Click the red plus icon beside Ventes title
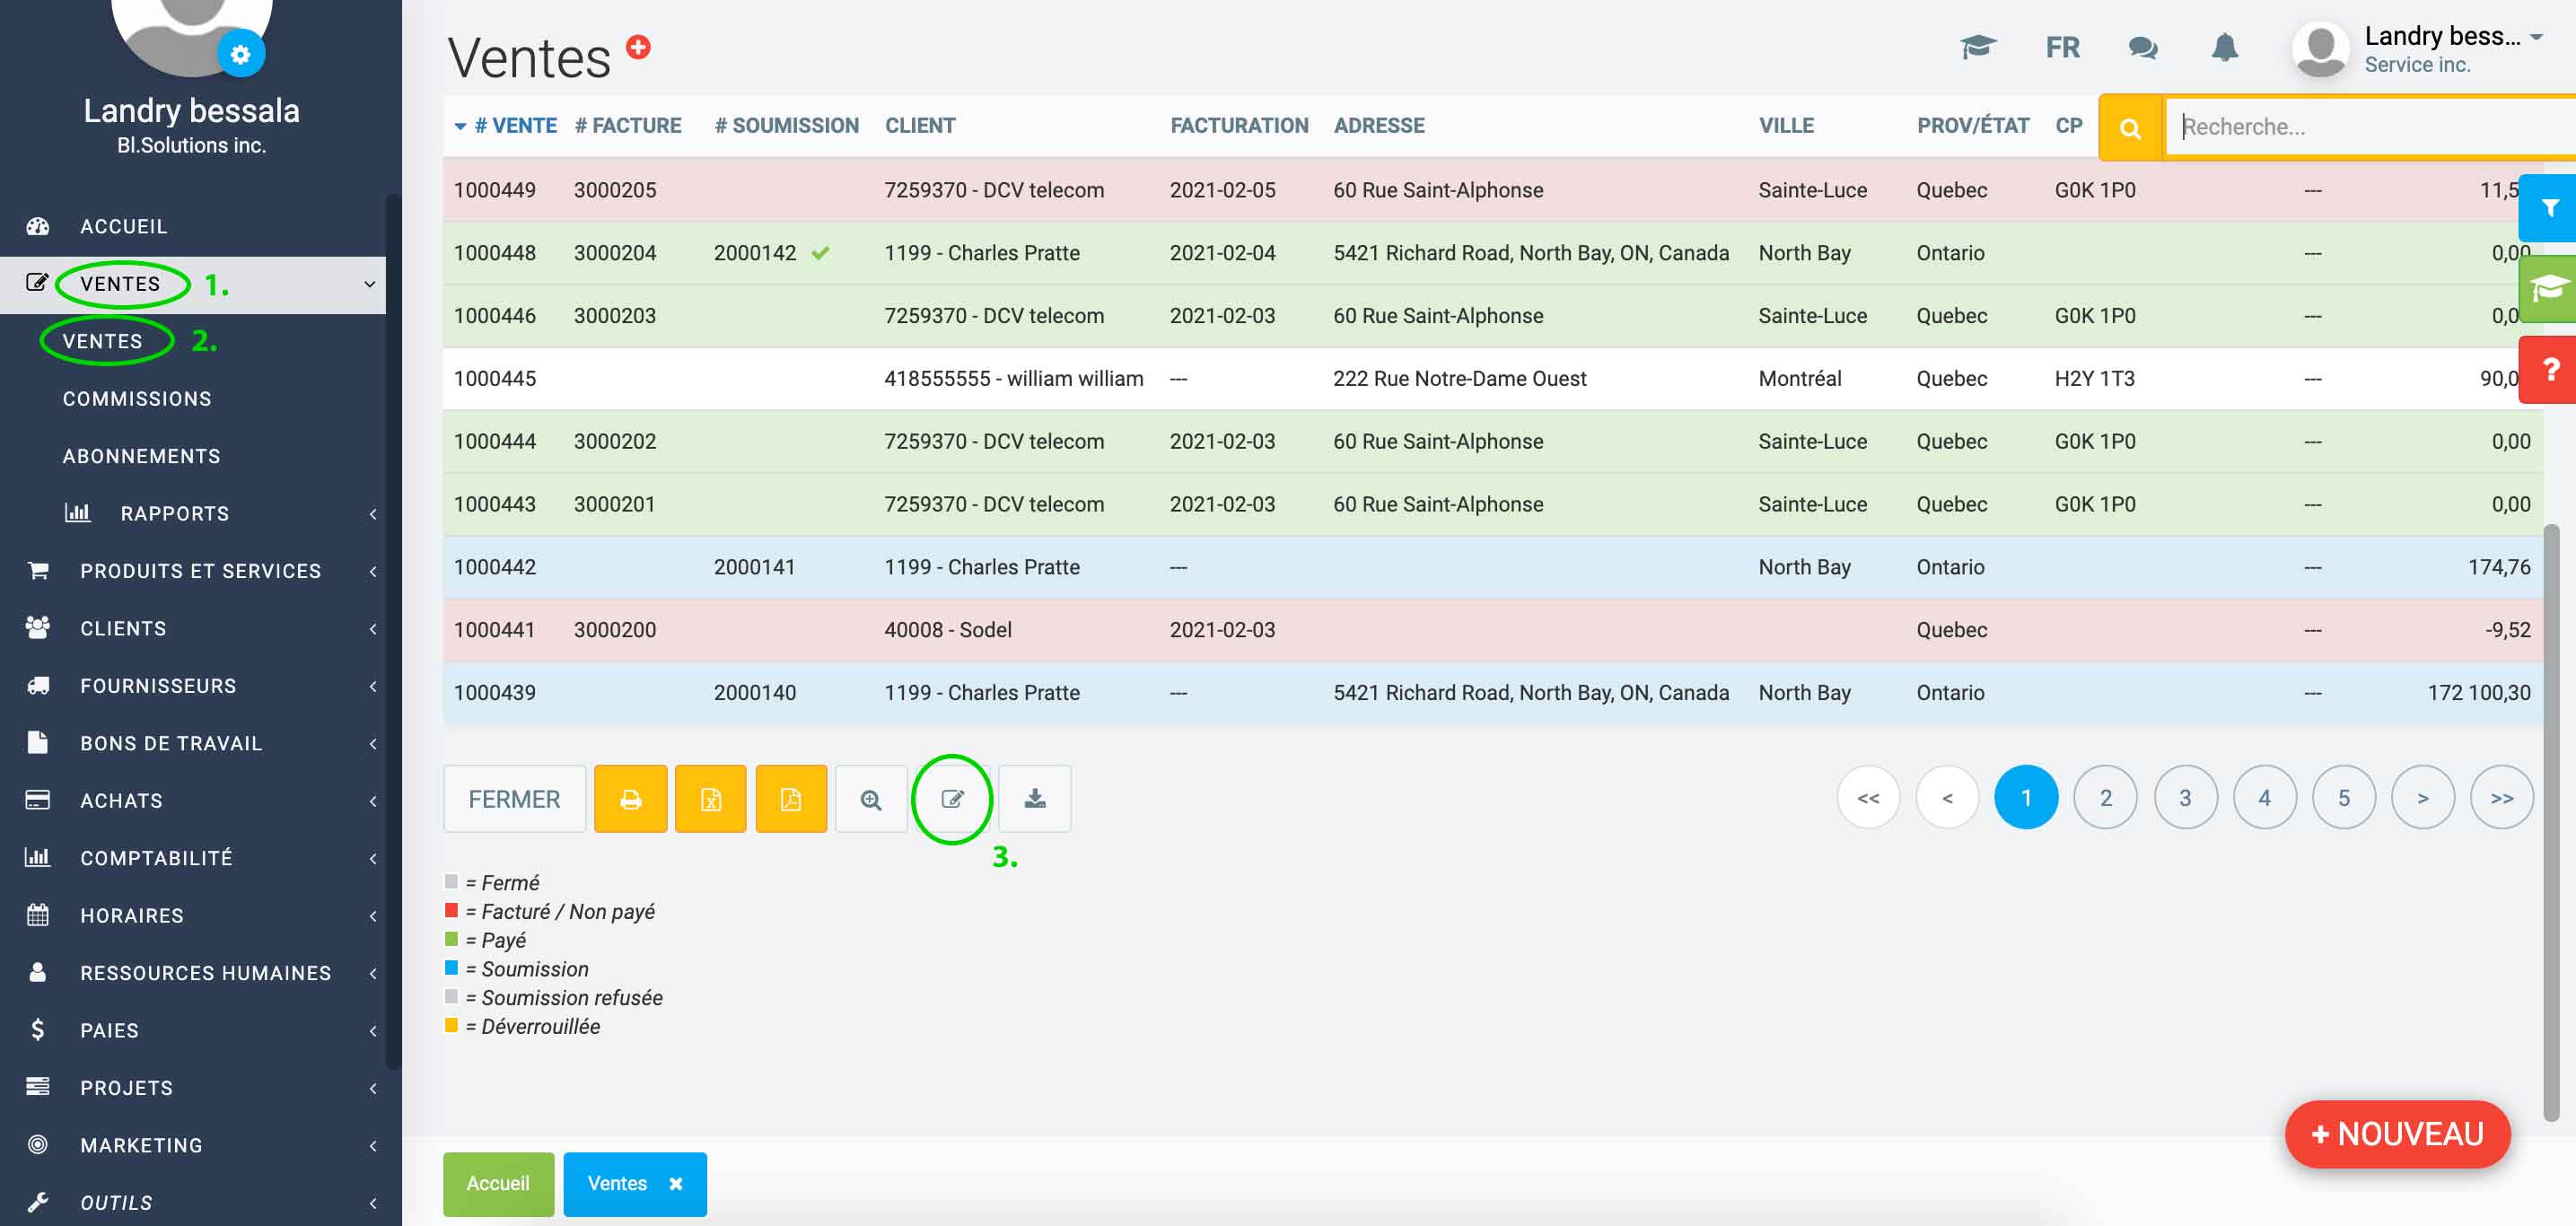This screenshot has width=2576, height=1226. click(x=638, y=46)
